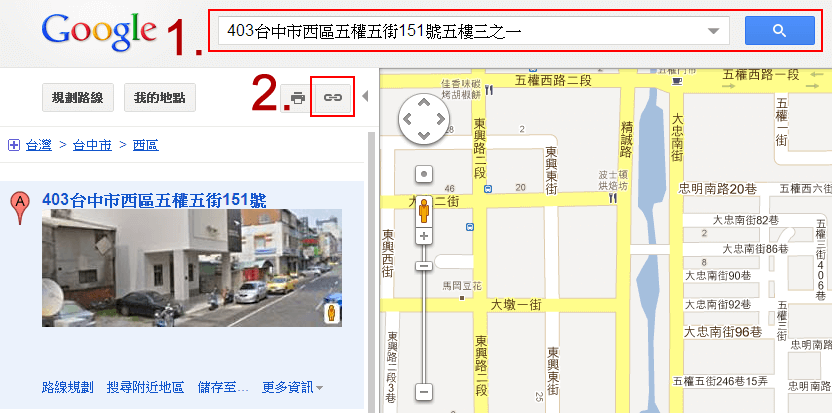Open the search box dropdown arrow

point(713,30)
